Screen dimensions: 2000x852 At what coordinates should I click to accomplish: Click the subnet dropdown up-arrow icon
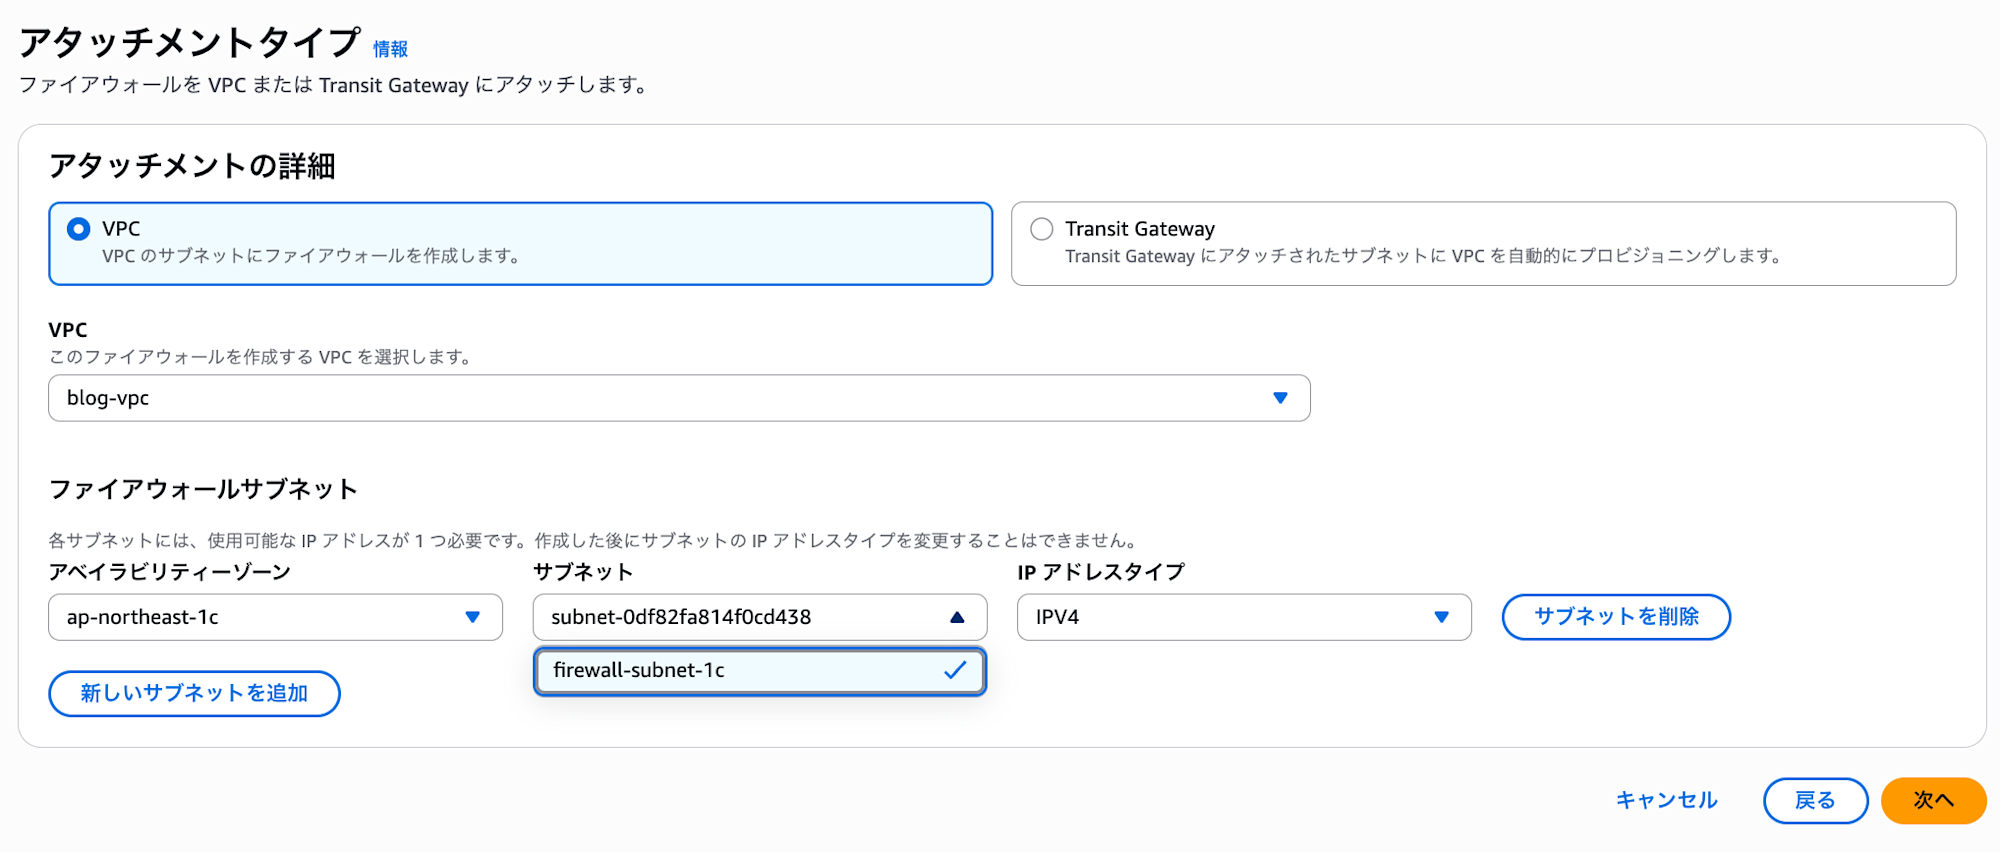click(957, 617)
